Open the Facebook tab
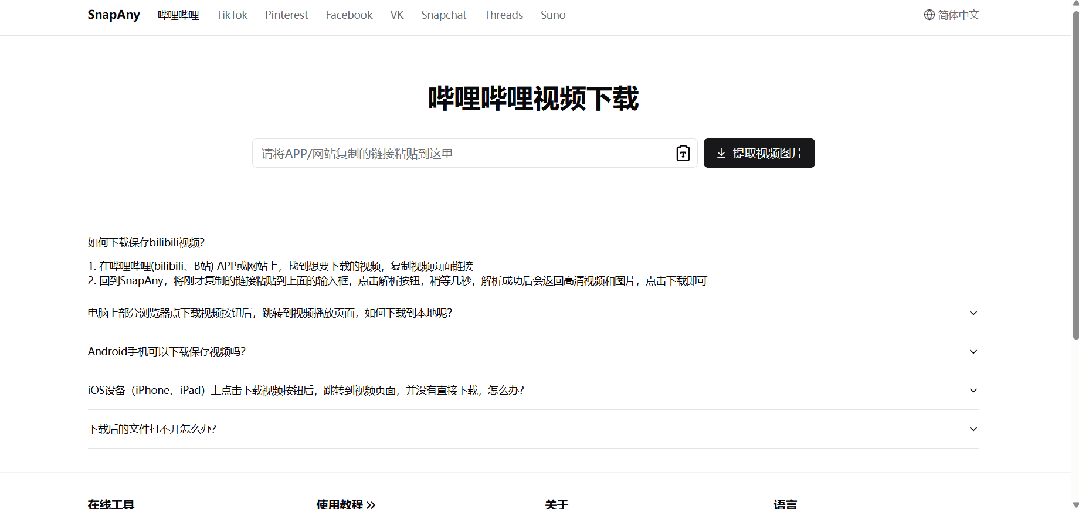Screen dimensions: 1079x509 point(349,14)
